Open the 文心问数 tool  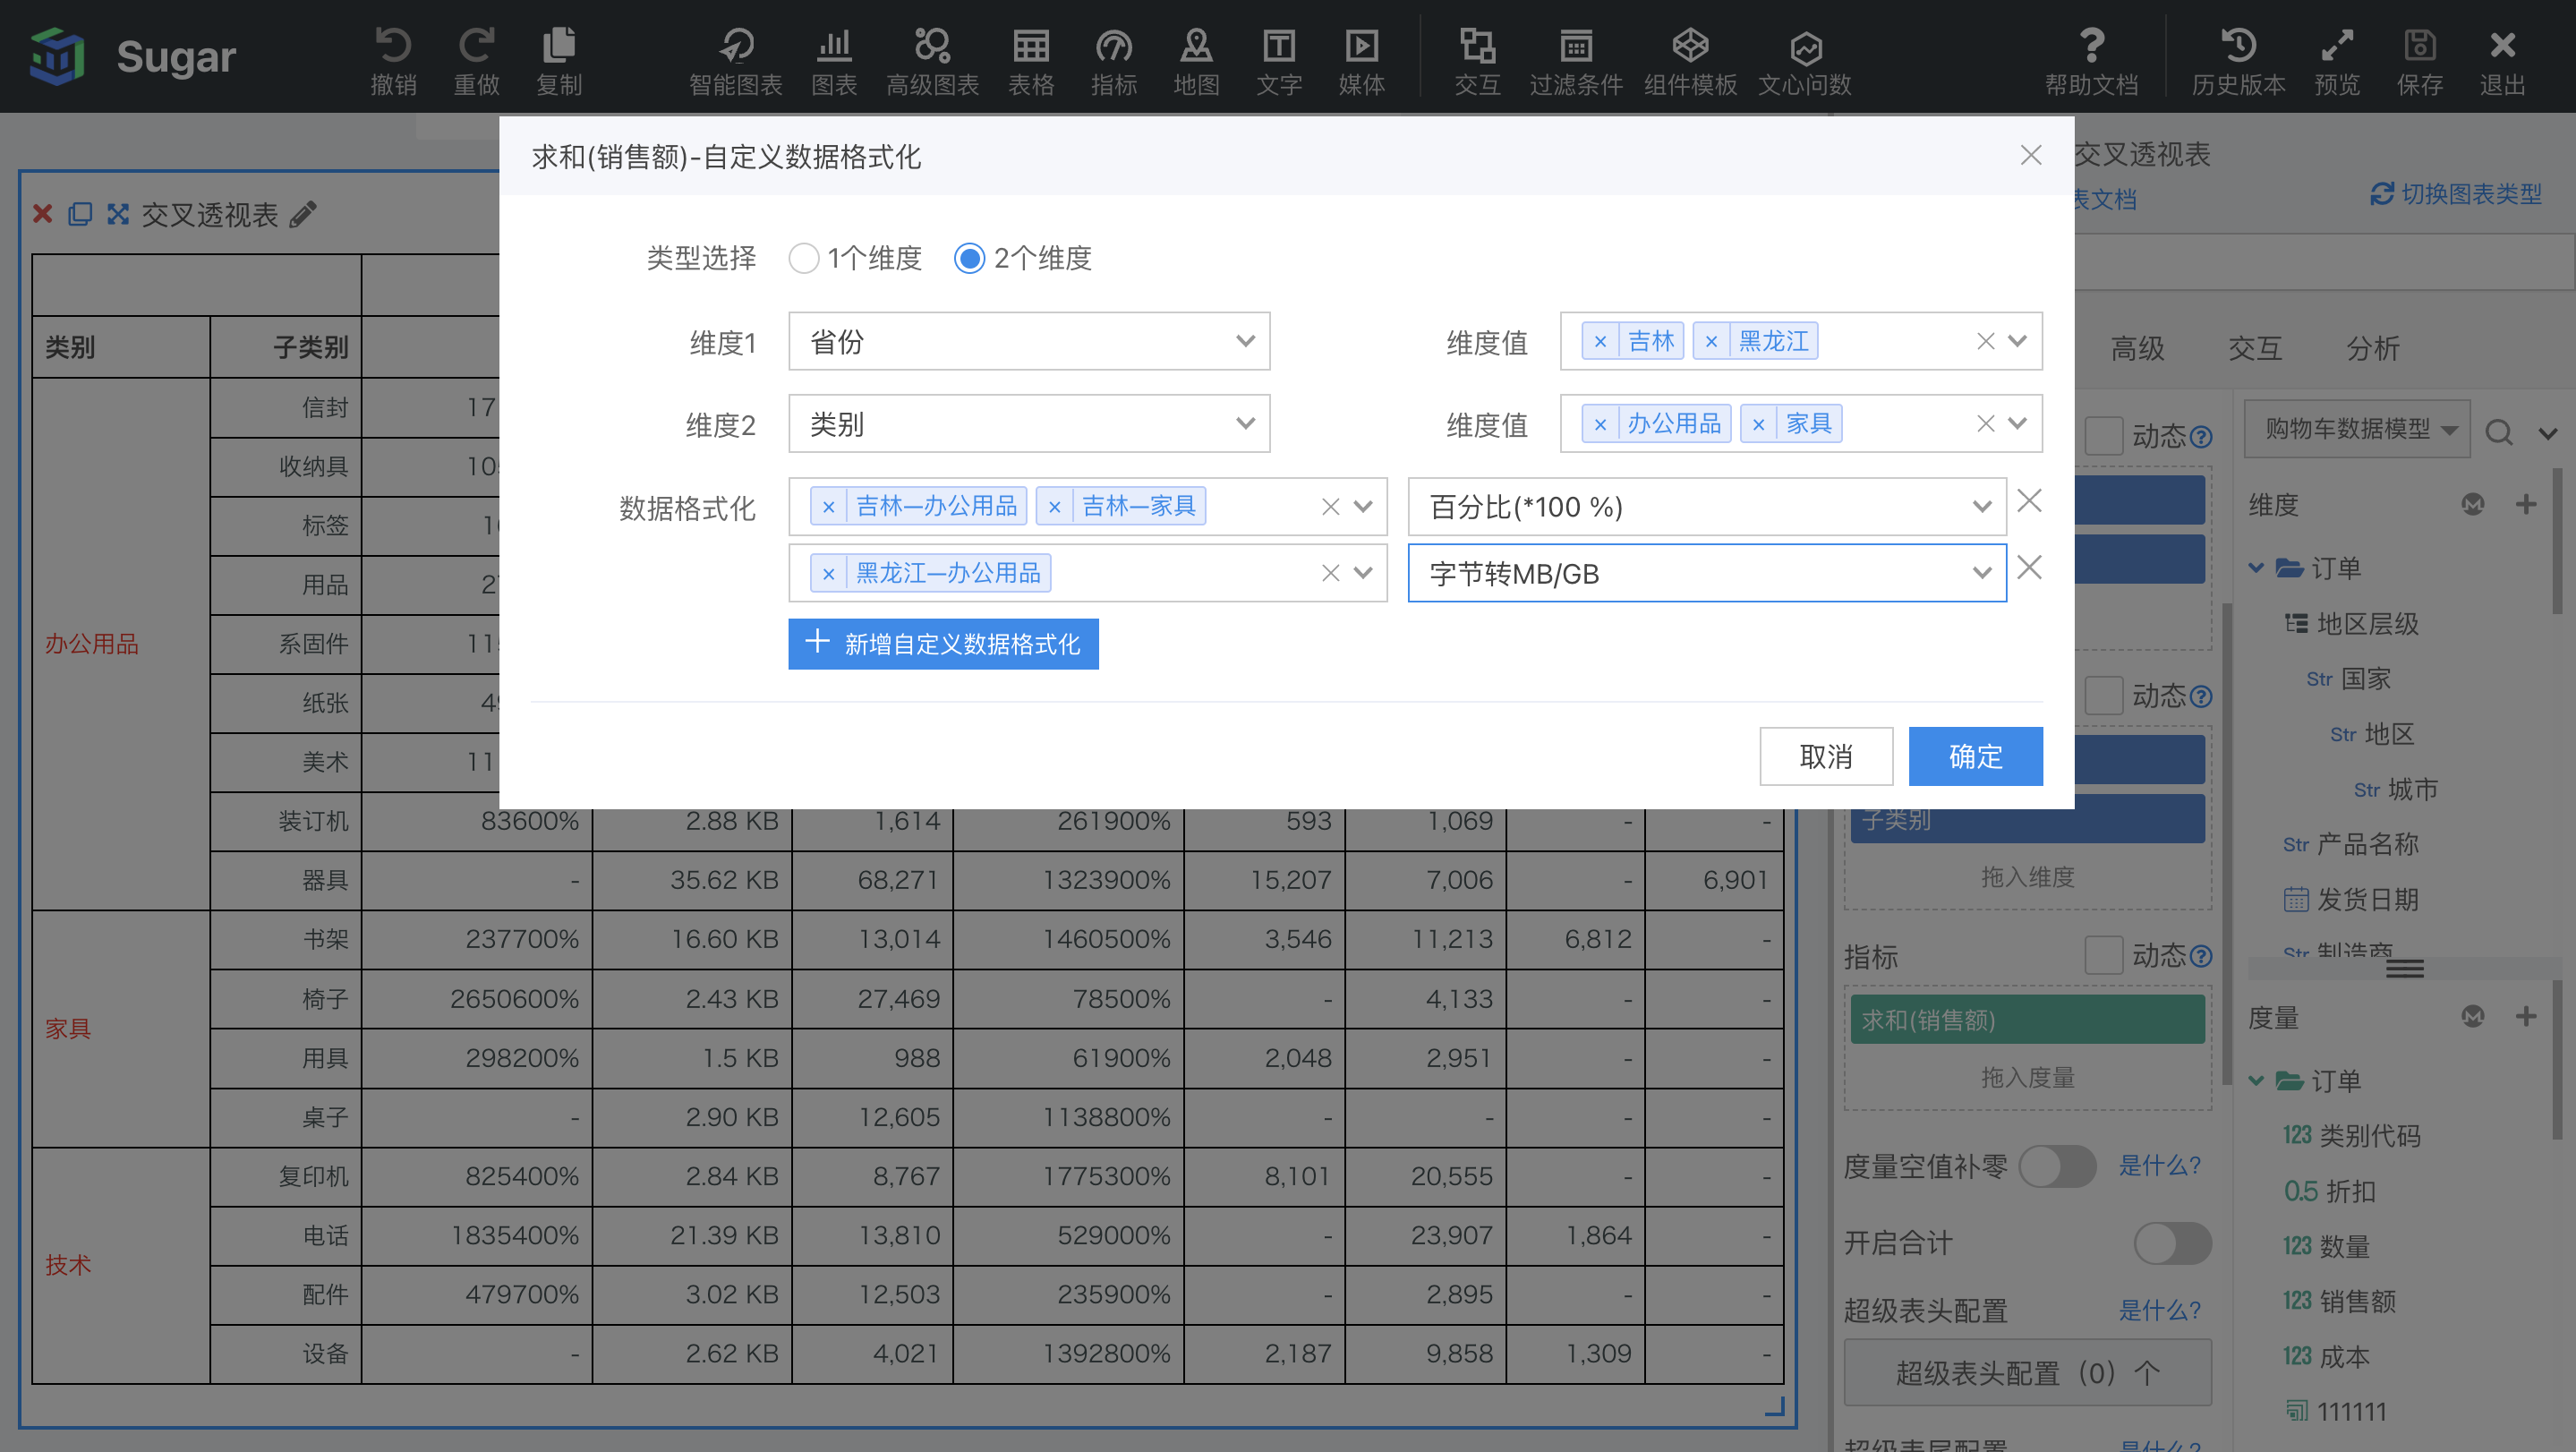(1805, 60)
